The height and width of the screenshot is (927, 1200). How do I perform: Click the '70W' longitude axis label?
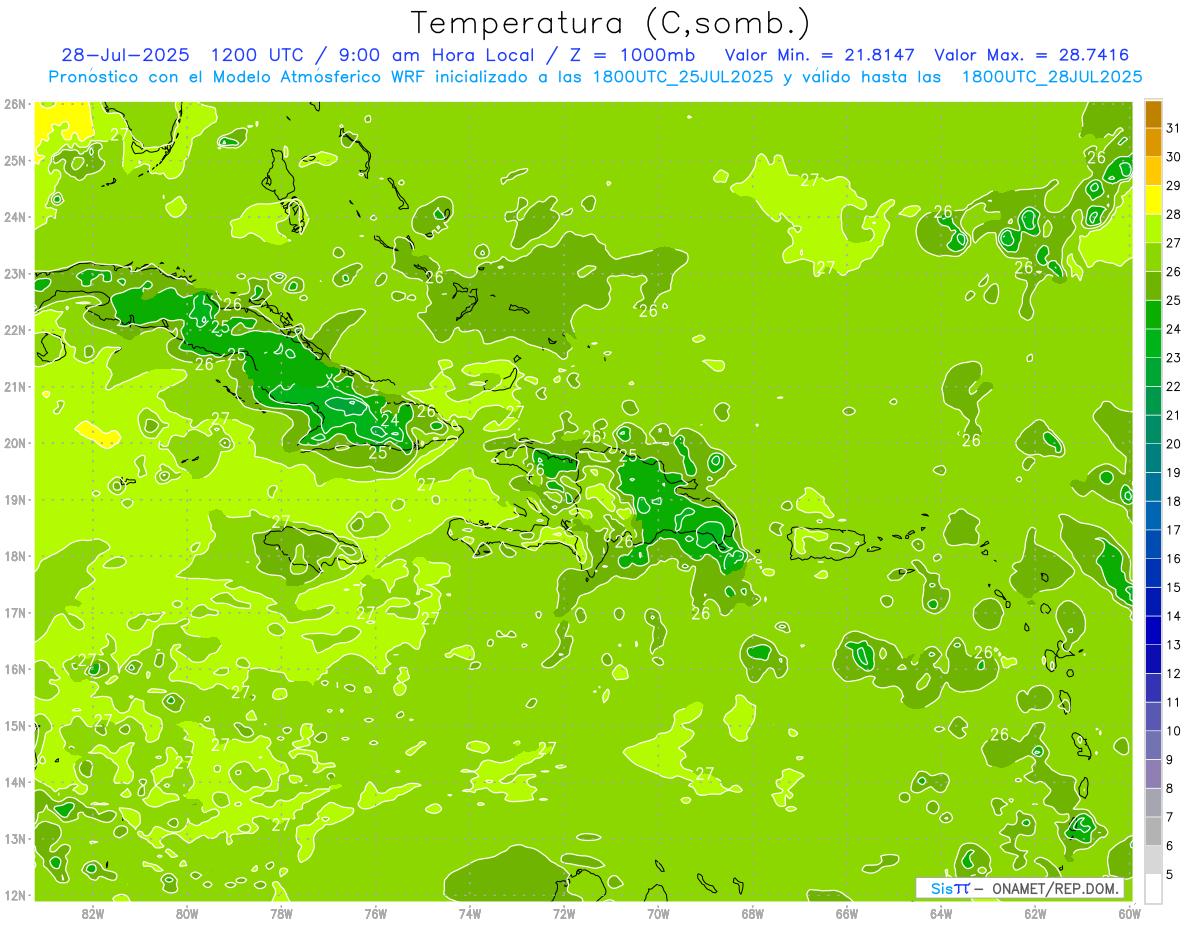[658, 914]
